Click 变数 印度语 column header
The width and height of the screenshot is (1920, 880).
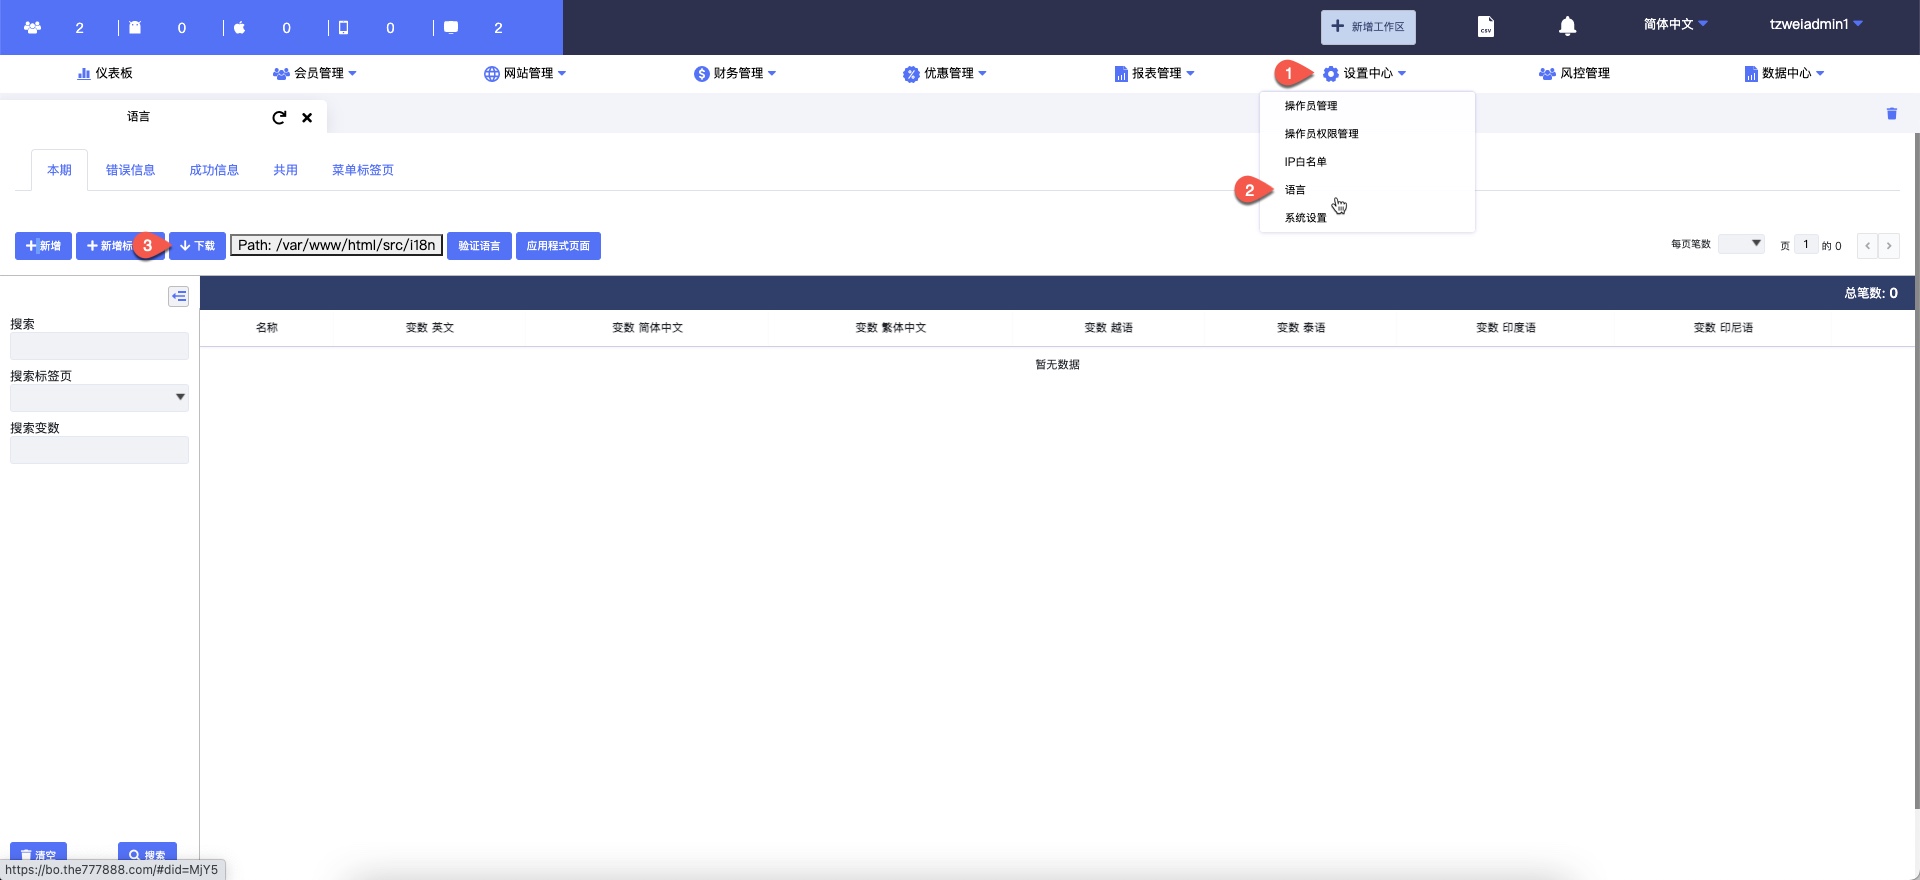(x=1506, y=328)
